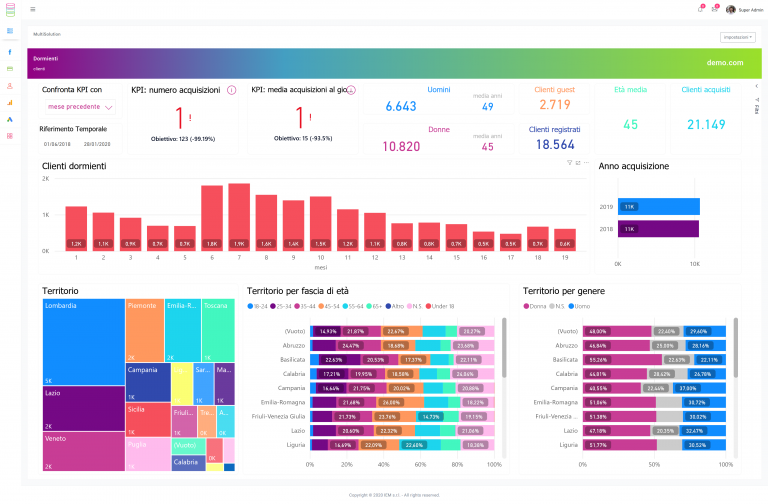Viewport: 768px width, 504px height.
Task: Select the 2018 bar in Anno acquisizione
Action: (x=658, y=229)
